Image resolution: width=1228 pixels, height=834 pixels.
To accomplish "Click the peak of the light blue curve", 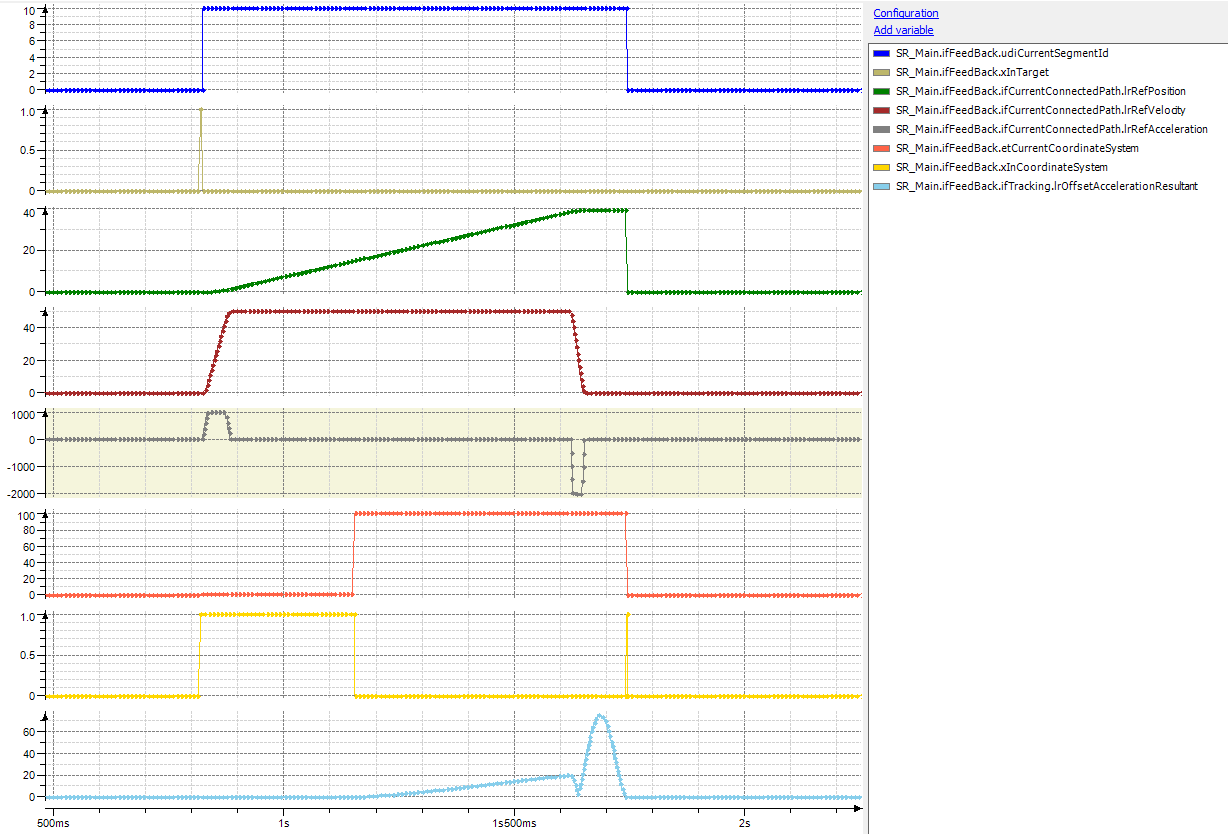I will [x=600, y=715].
